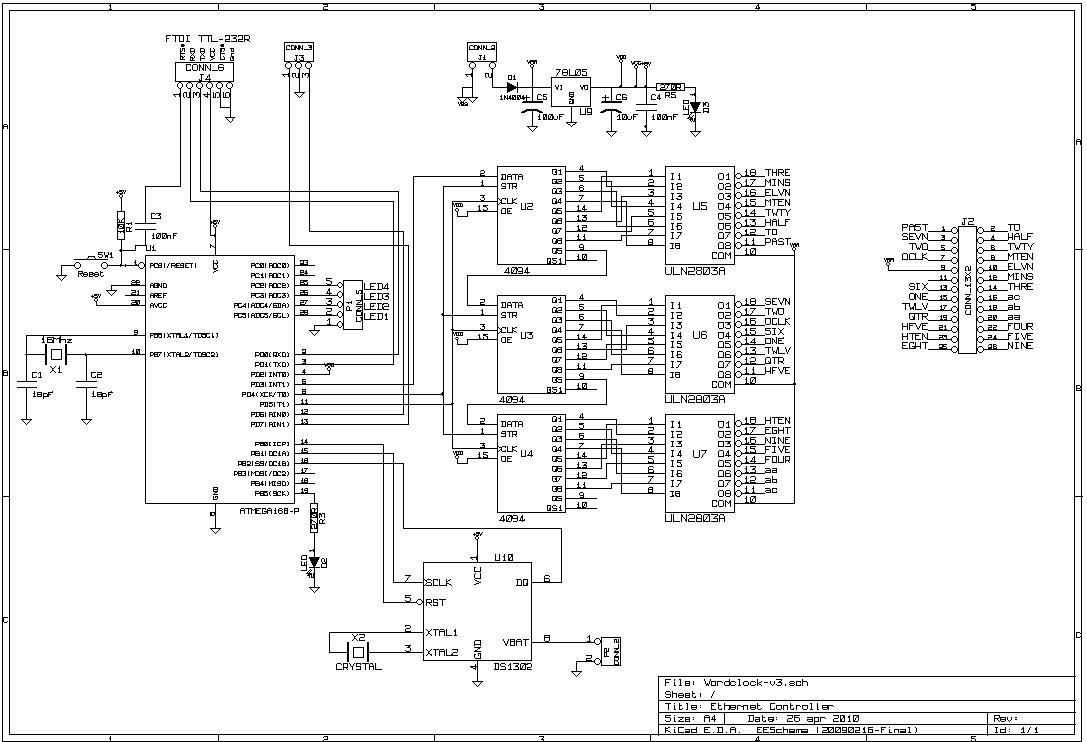
Task: Click the LED D3 symbol near C4
Action: 694,105
